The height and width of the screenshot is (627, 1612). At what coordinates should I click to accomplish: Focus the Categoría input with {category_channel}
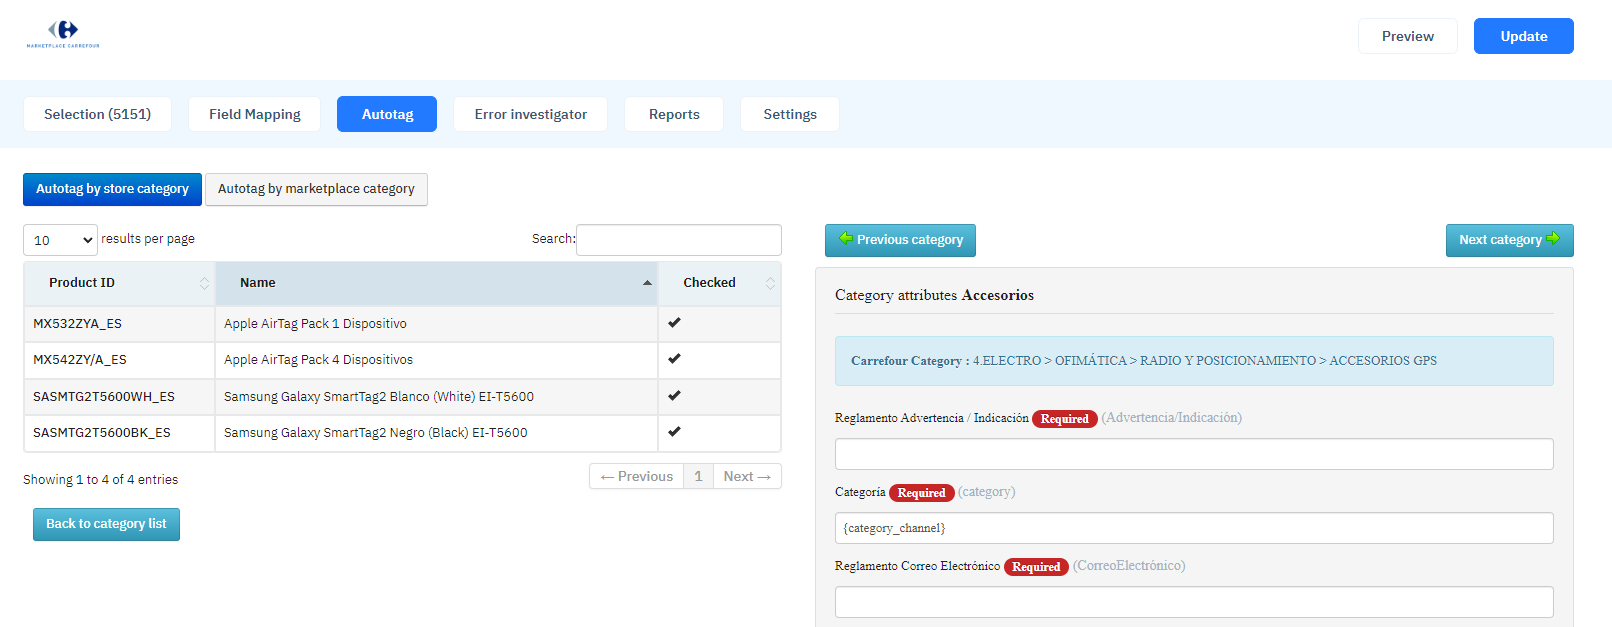click(x=1194, y=528)
